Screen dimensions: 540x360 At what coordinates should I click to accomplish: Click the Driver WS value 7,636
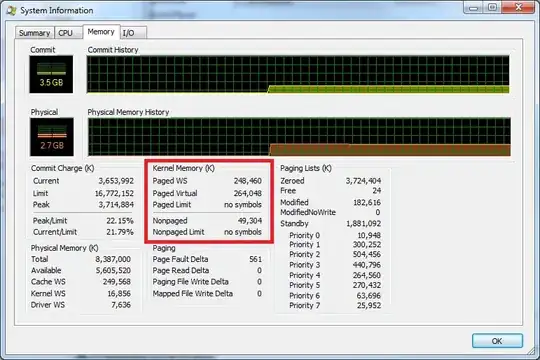121,305
